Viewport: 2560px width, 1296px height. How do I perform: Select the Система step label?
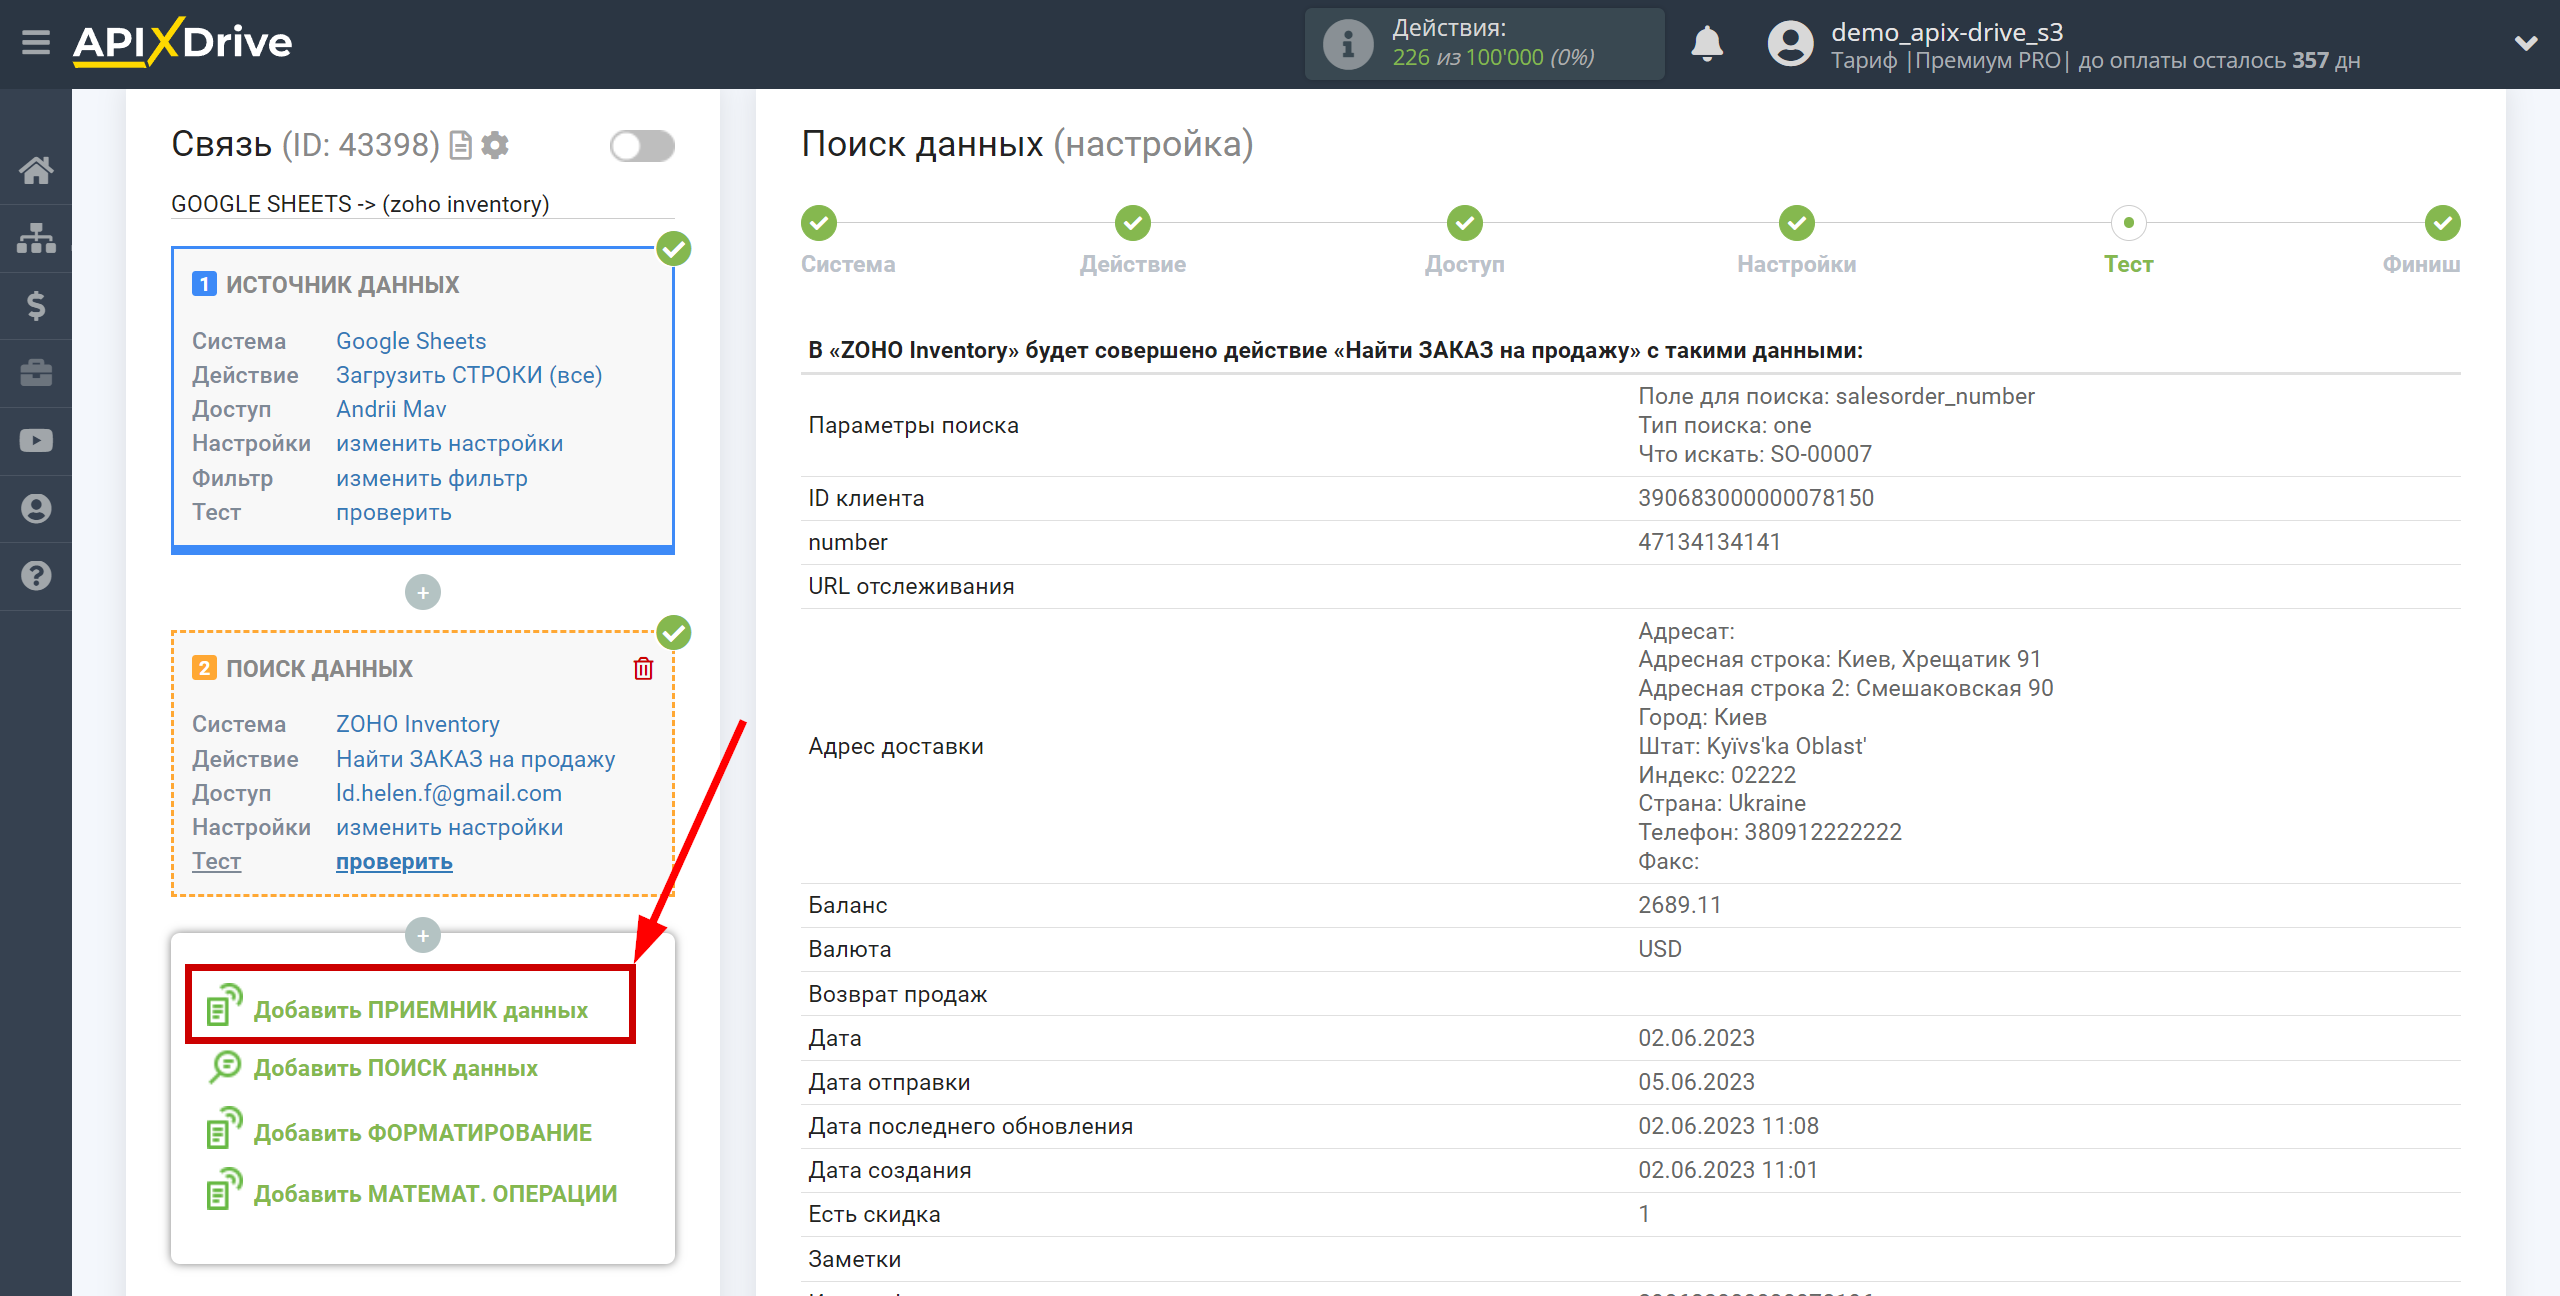pos(848,264)
